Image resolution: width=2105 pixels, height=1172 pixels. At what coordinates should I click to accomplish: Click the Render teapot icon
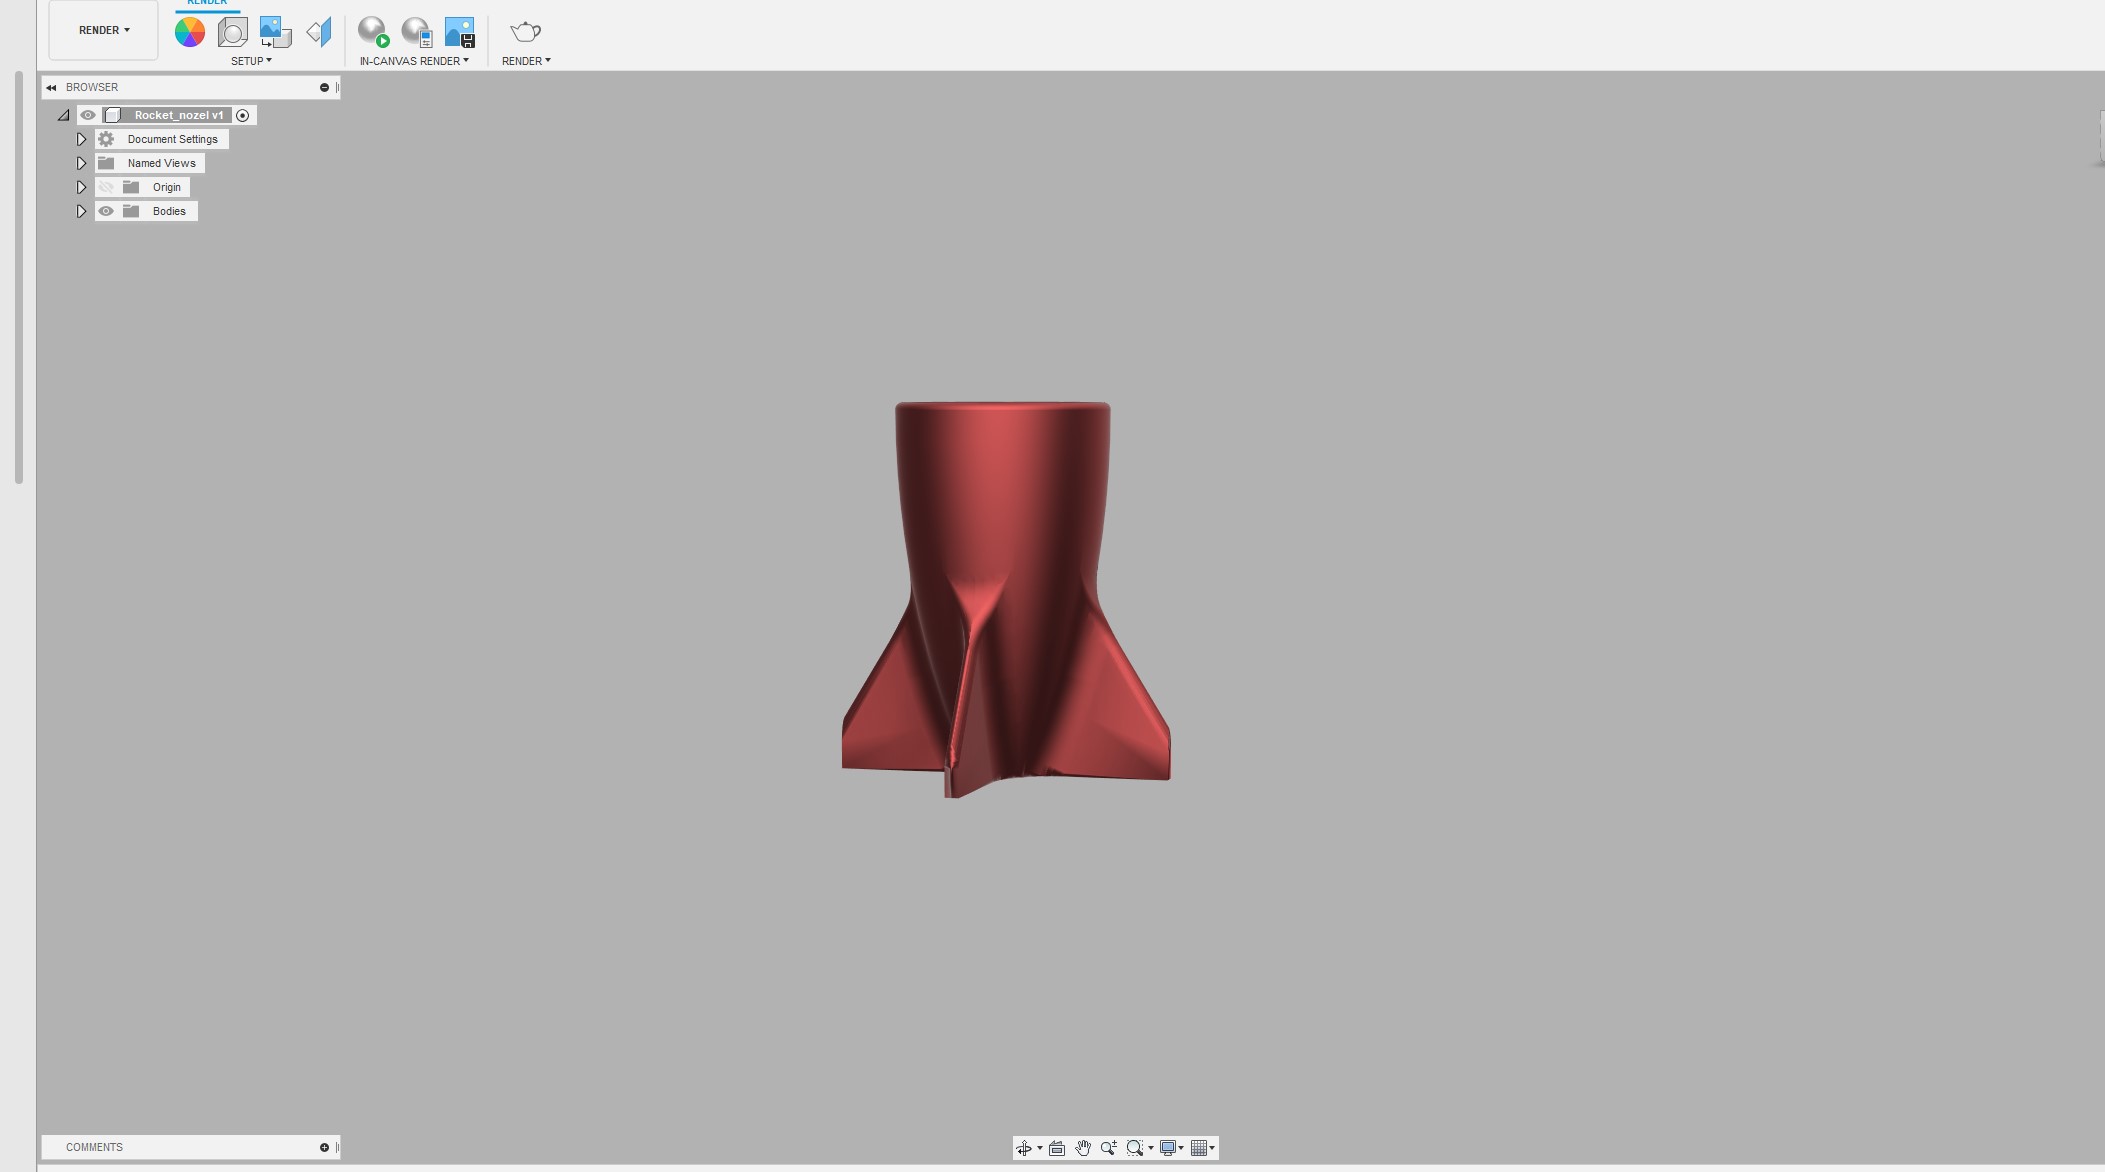tap(526, 32)
